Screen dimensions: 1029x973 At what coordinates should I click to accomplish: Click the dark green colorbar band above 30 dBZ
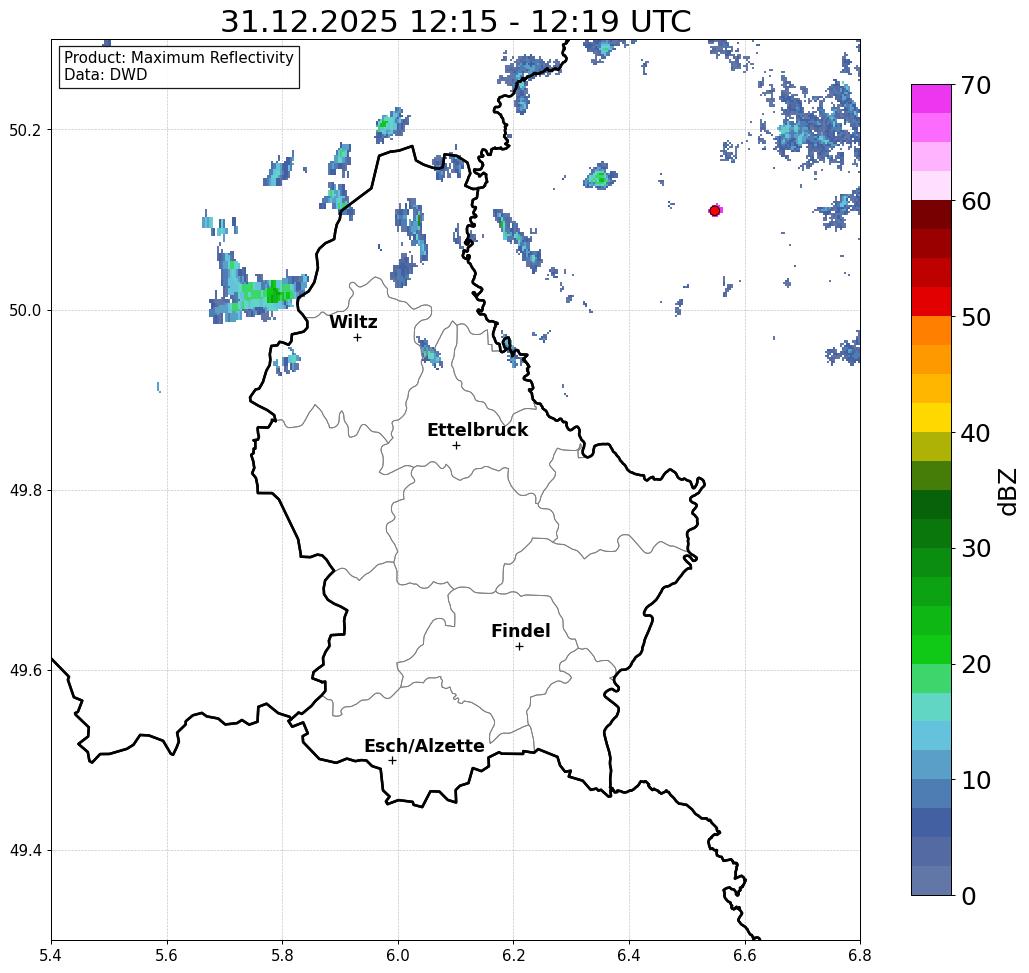tap(931, 533)
